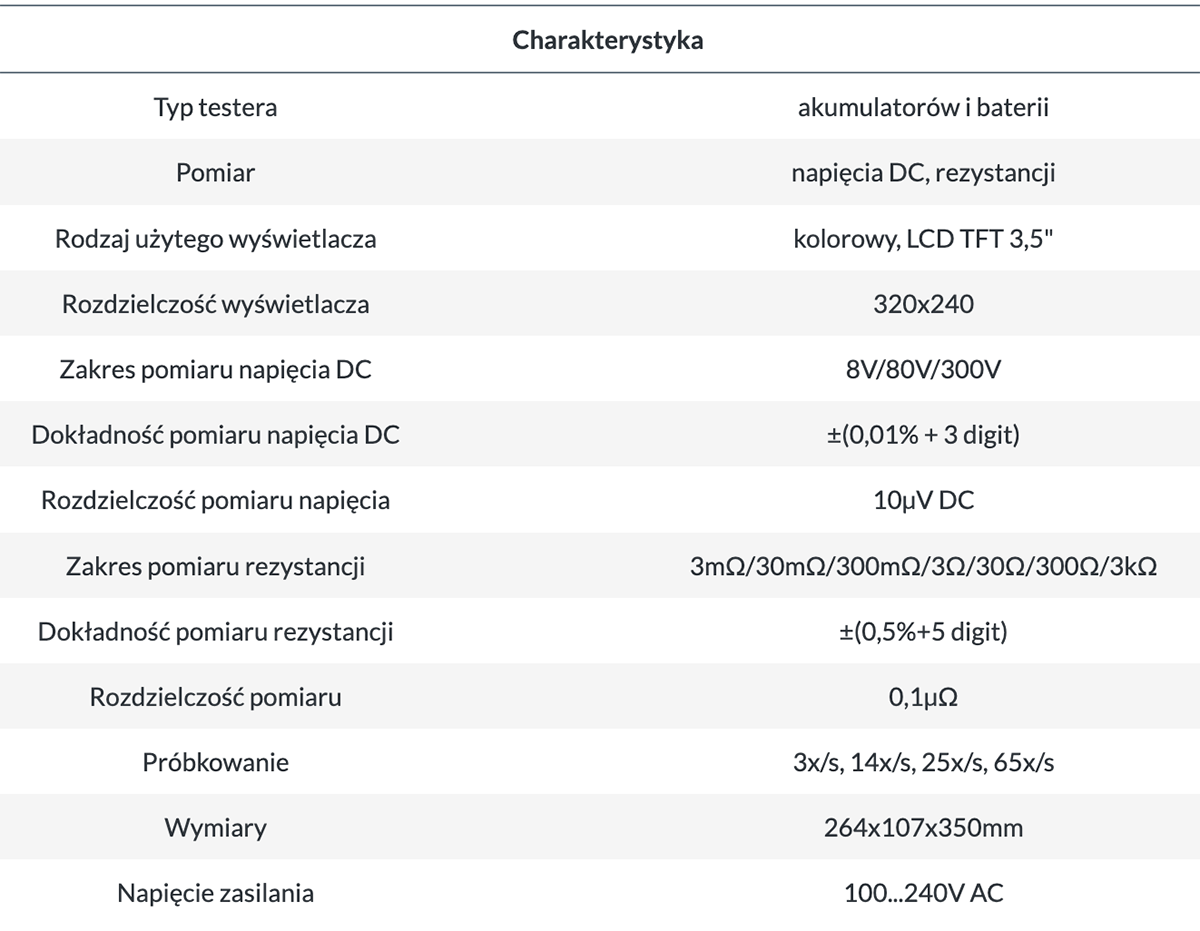This screenshot has width=1200, height=931.
Task: Click 'napięcia DC, rezystancji' value cell
Action: click(x=923, y=172)
